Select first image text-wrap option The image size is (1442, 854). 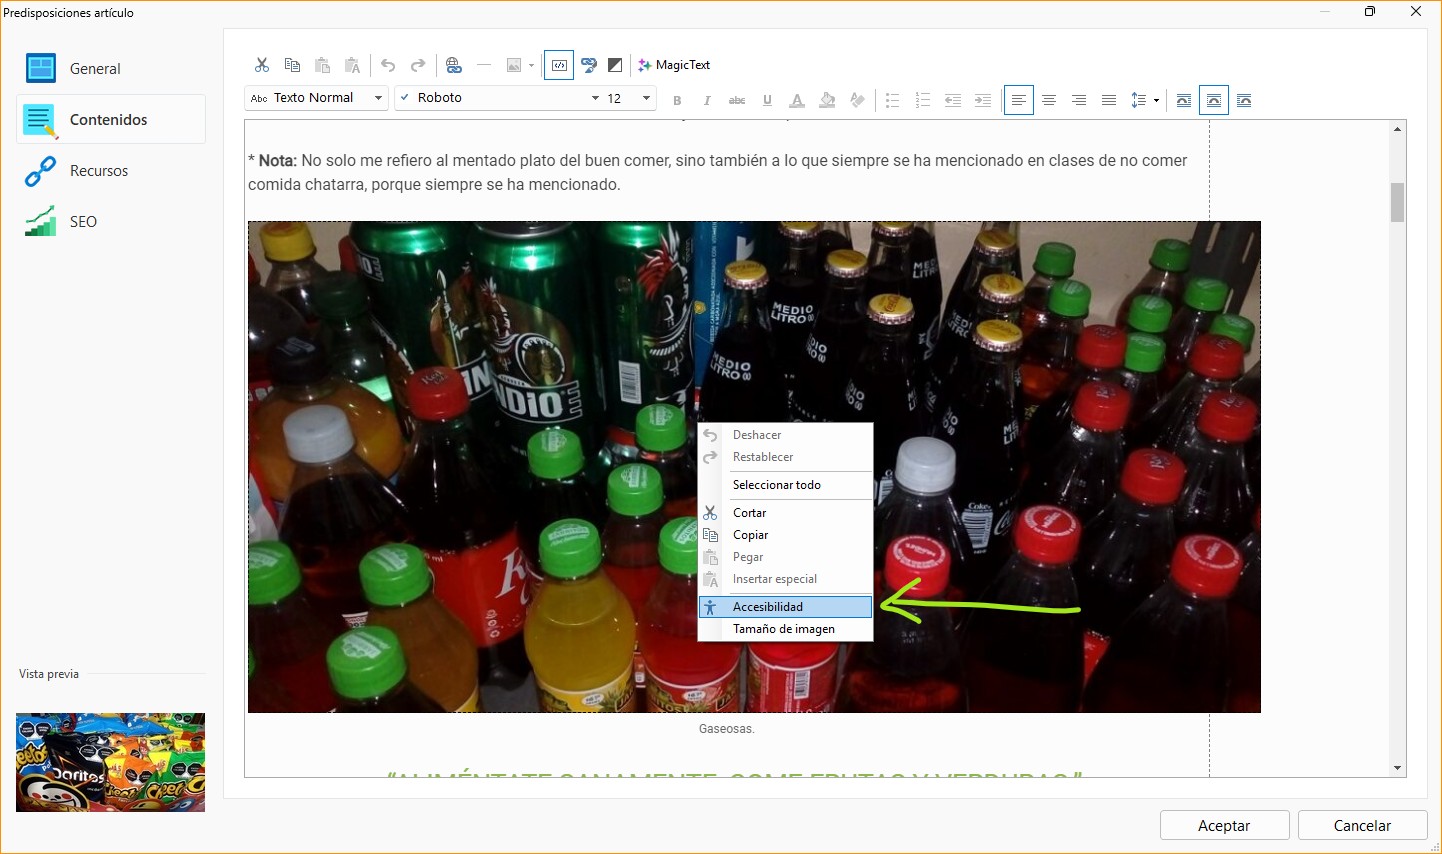(1183, 100)
